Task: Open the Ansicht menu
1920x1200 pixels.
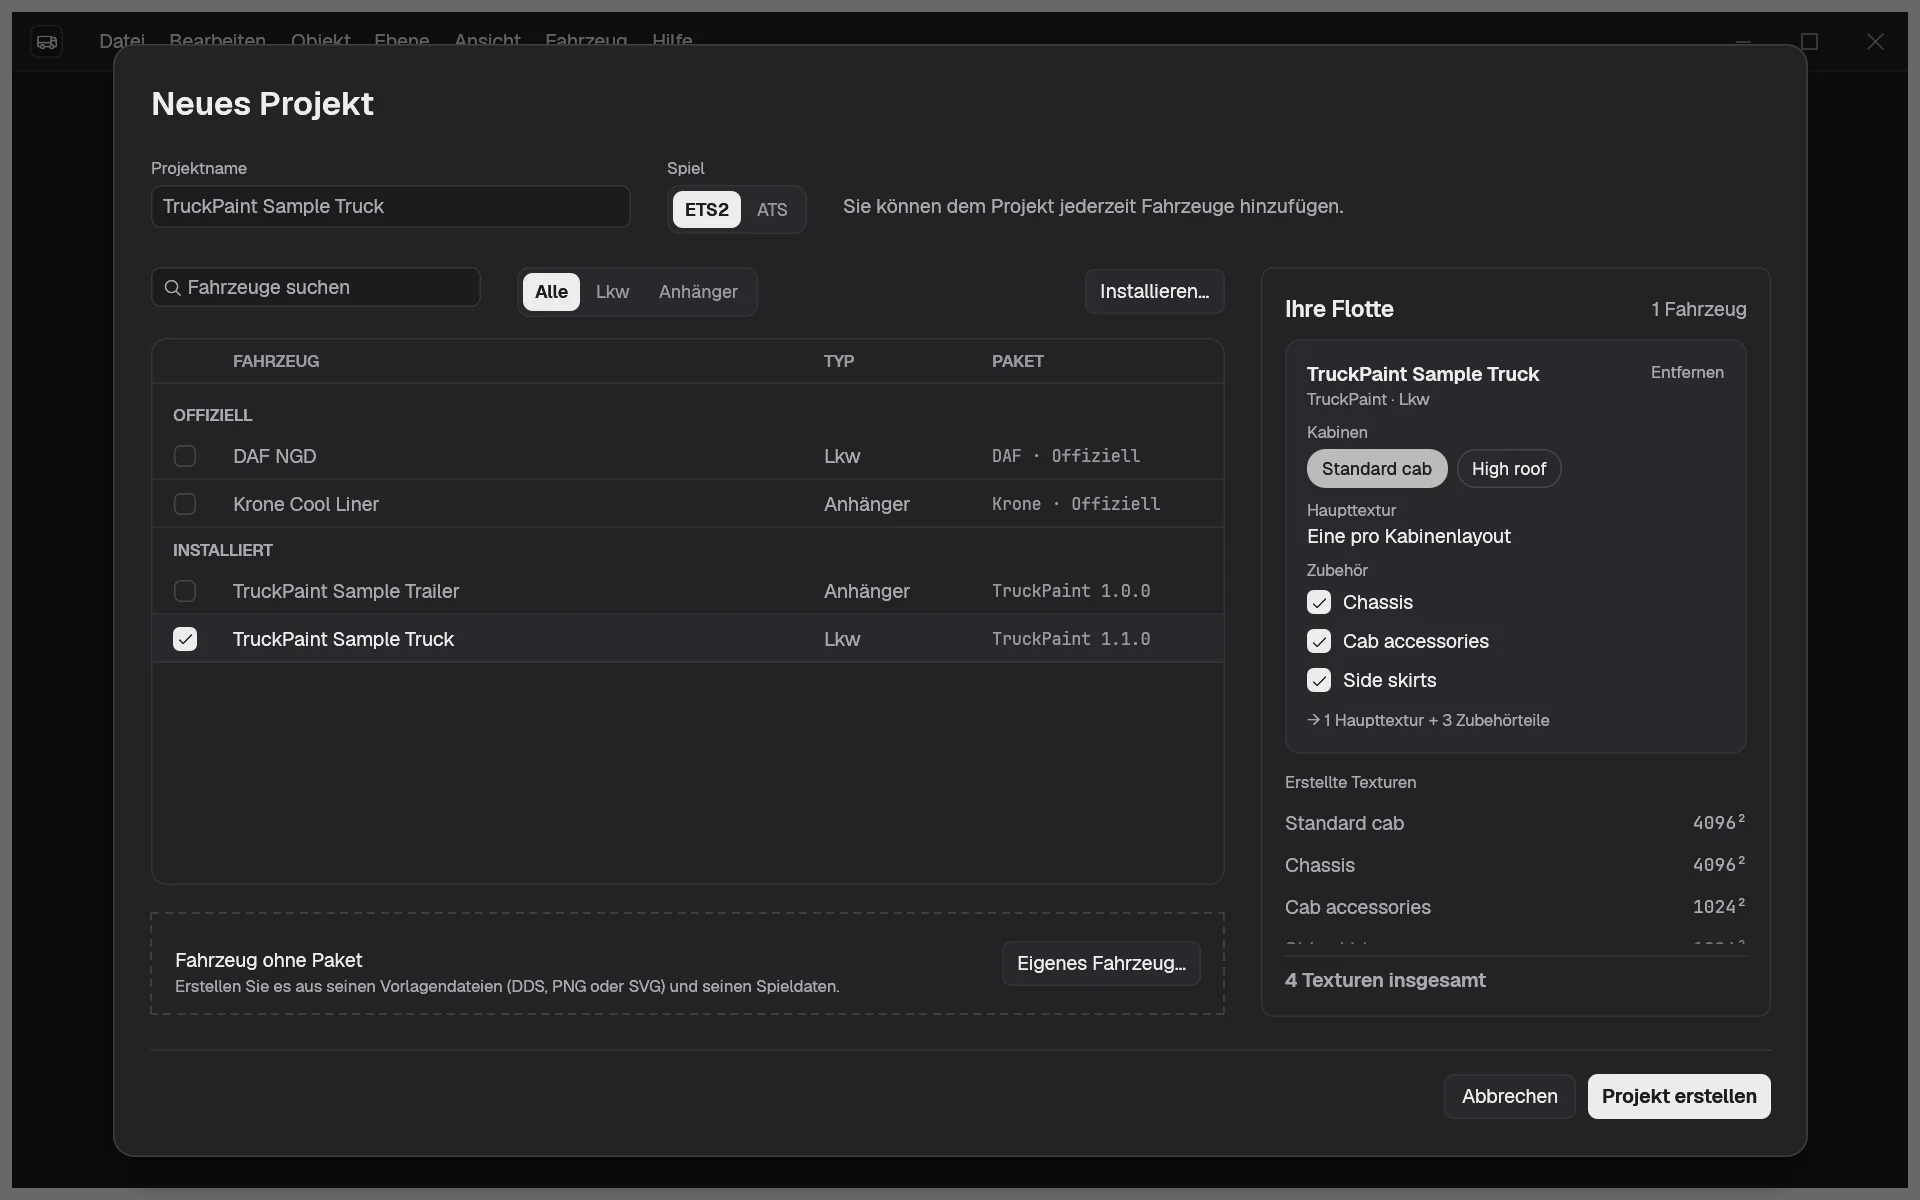Action: click(x=487, y=41)
